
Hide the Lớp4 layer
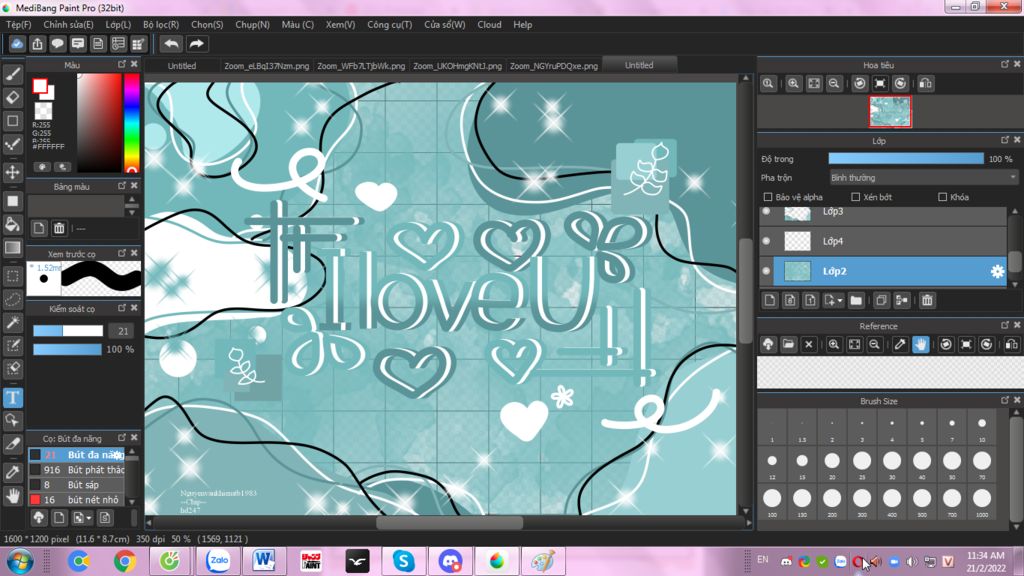click(767, 241)
